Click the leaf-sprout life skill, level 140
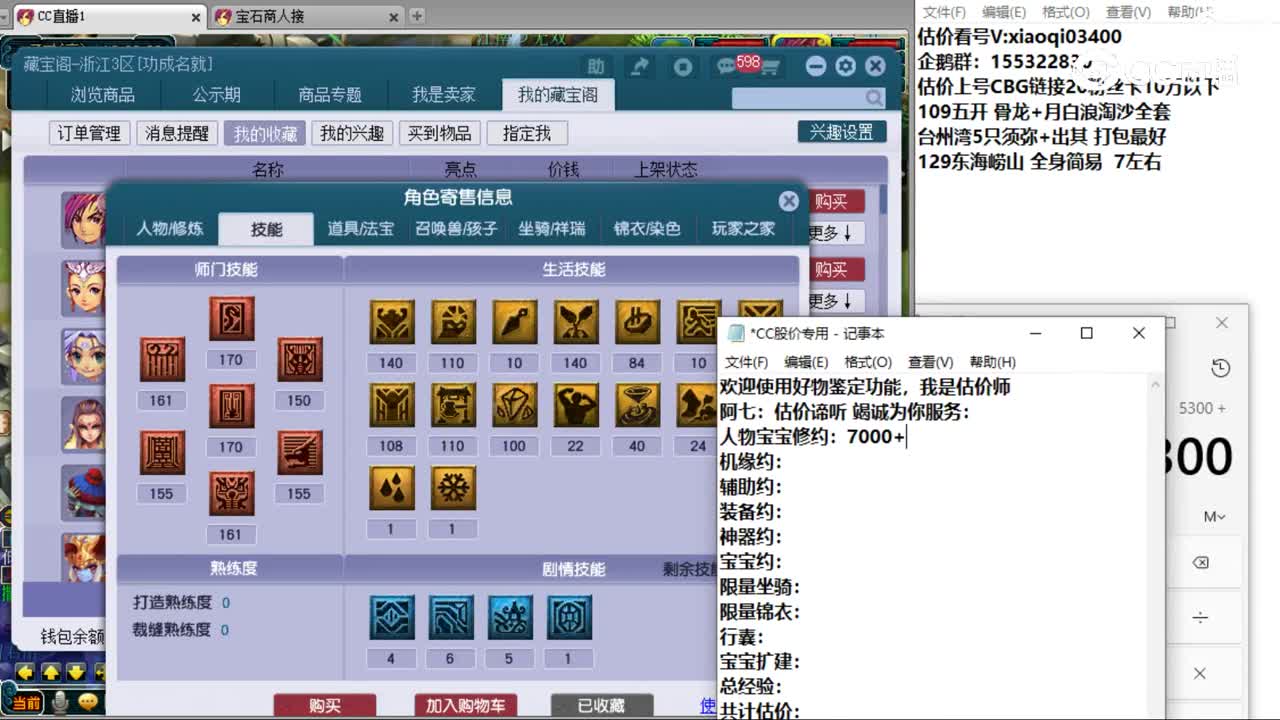Image resolution: width=1280 pixels, height=720 pixels. click(x=576, y=322)
